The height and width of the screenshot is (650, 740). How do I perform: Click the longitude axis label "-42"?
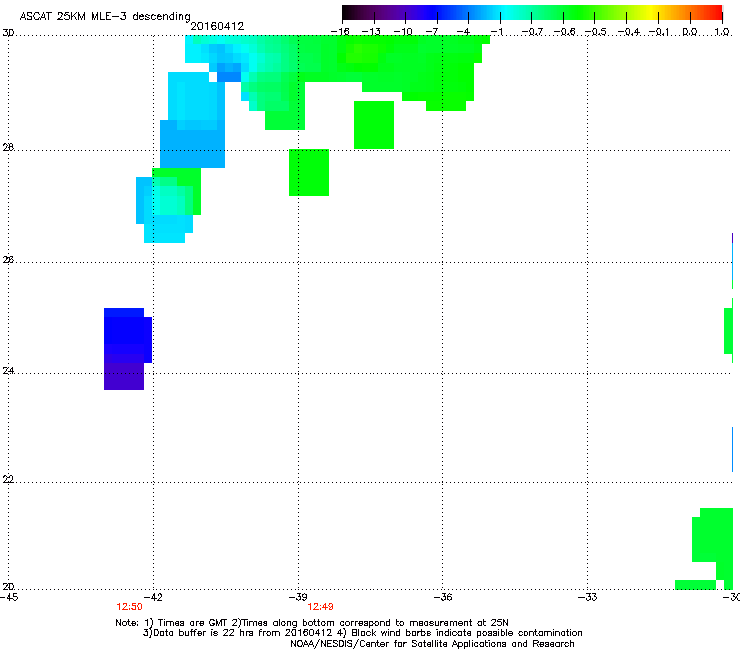[152, 597]
